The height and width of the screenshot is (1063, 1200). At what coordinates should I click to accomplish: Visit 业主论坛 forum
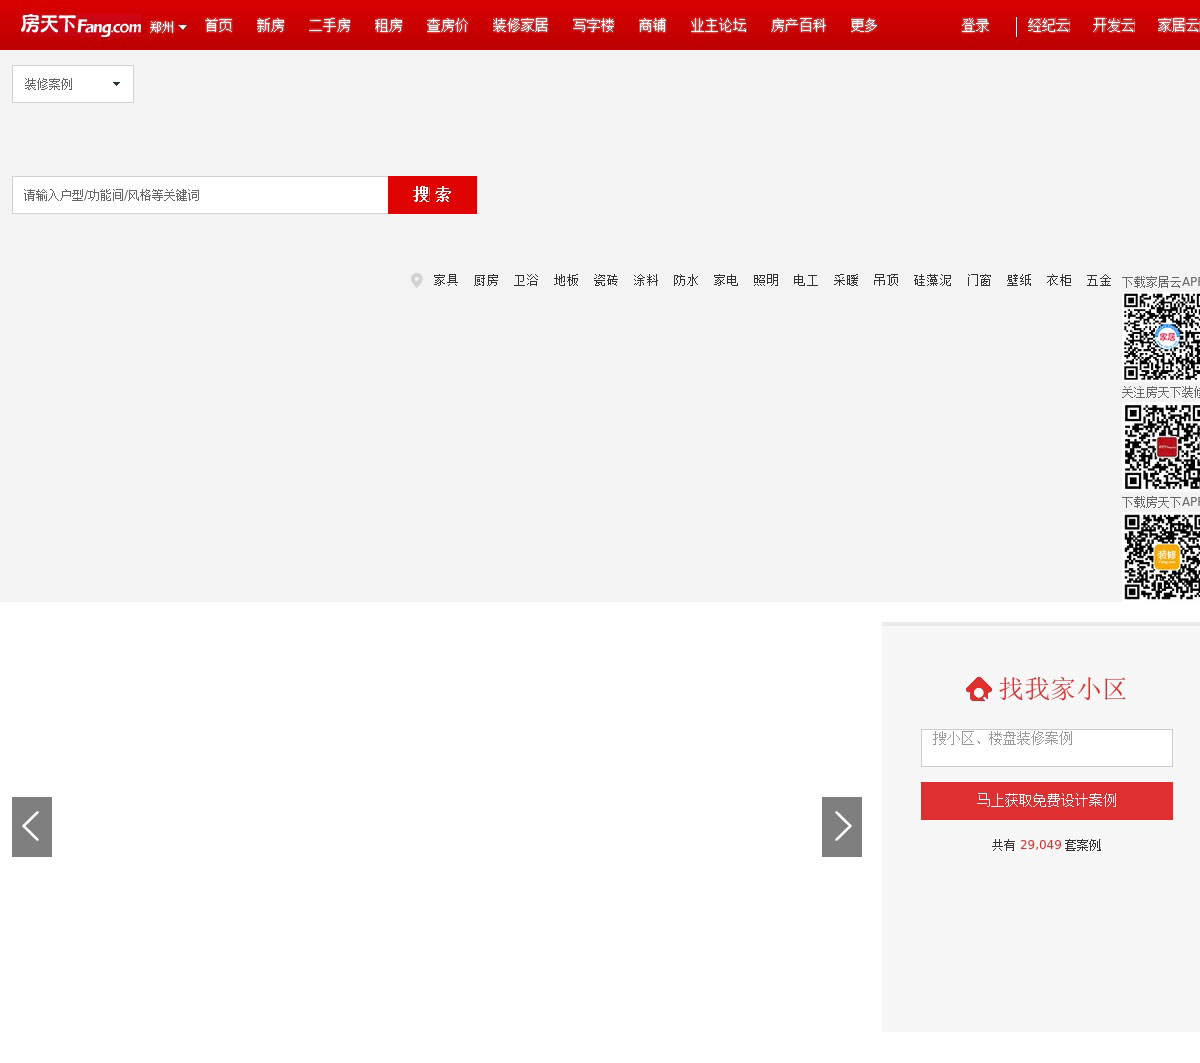click(x=719, y=25)
